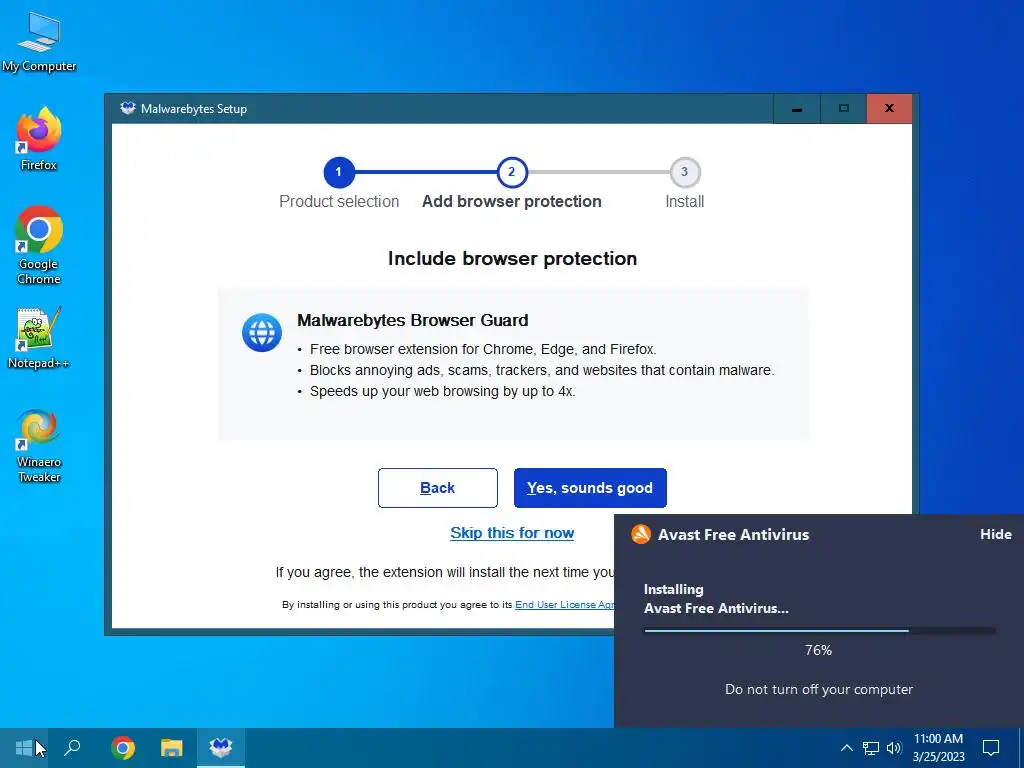The height and width of the screenshot is (768, 1024).
Task: Open the Windows Start menu
Action: (x=24, y=748)
